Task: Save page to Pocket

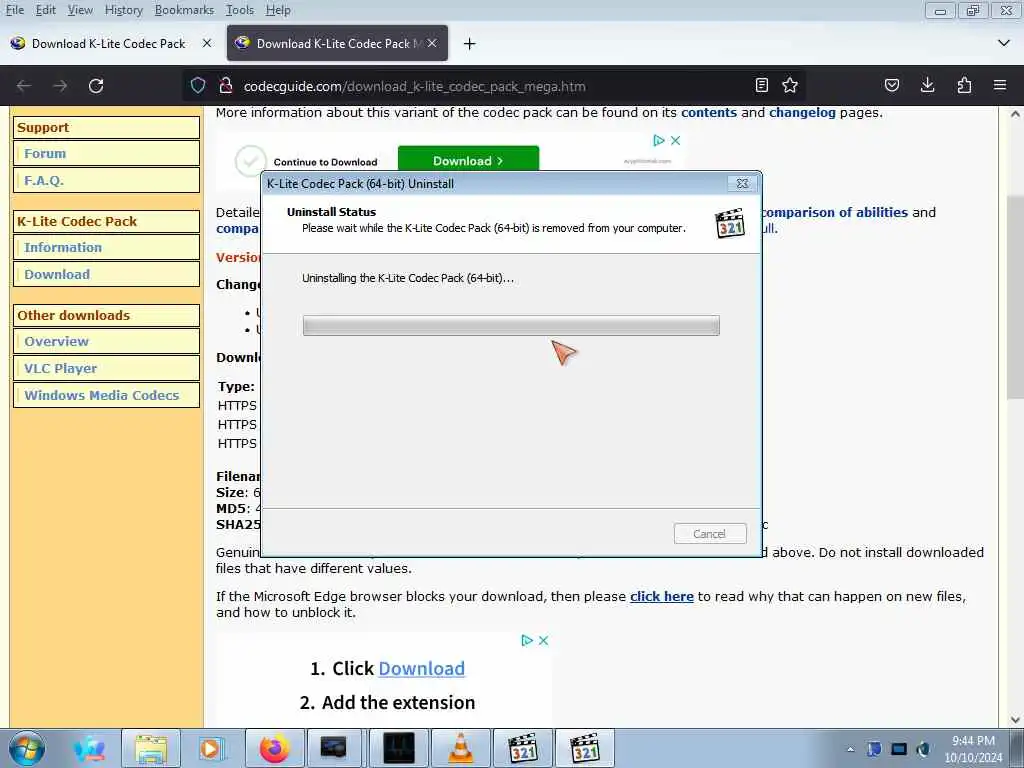Action: point(891,86)
